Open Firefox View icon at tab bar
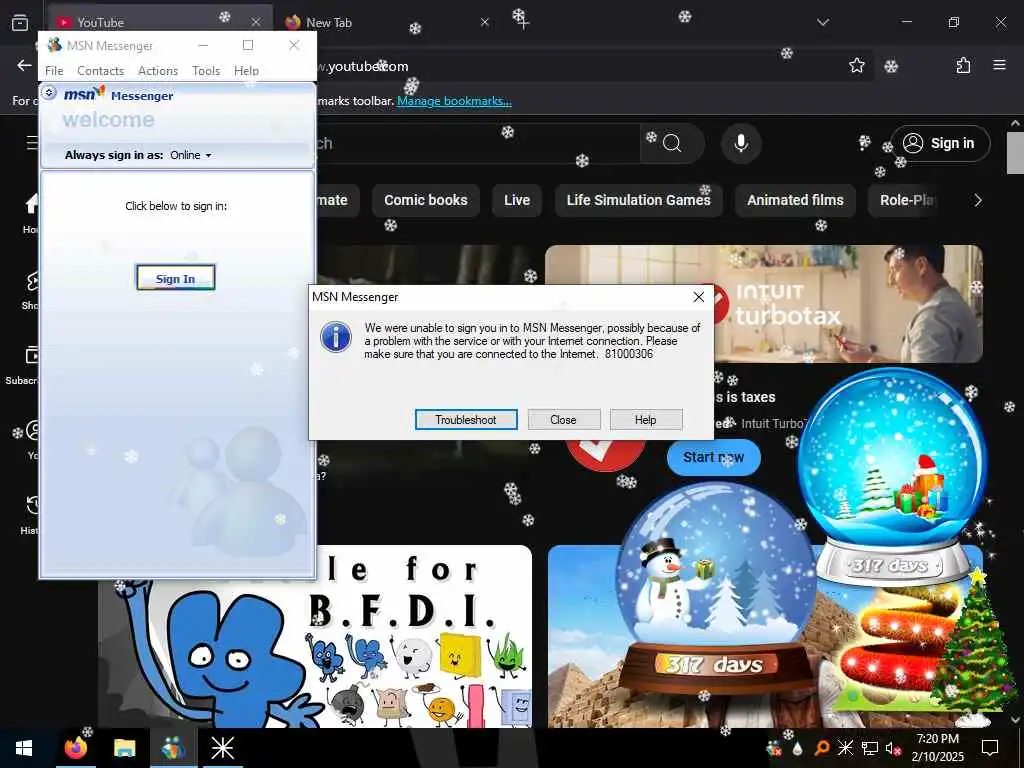This screenshot has width=1024, height=768. [20, 23]
